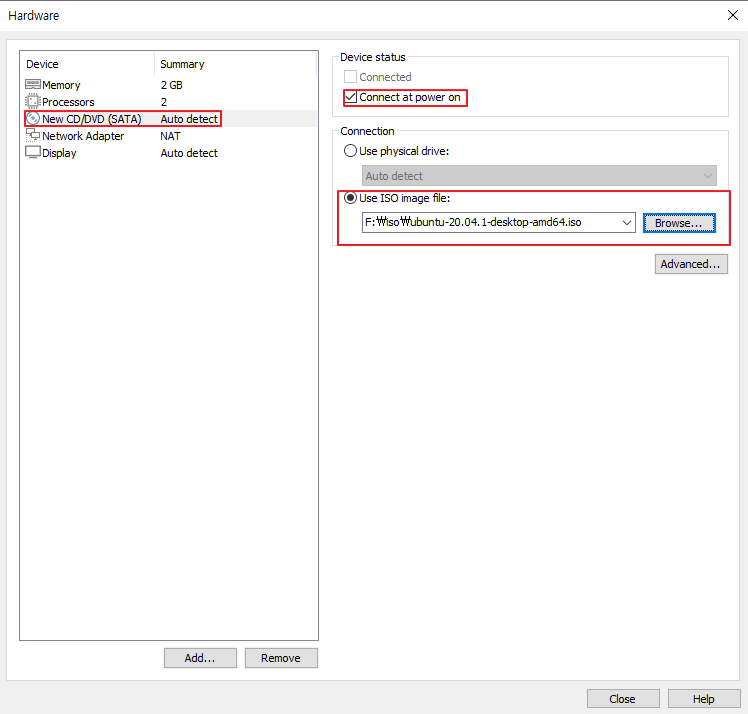Remove the selected device
Viewport: 748px width, 714px height.
click(x=281, y=658)
